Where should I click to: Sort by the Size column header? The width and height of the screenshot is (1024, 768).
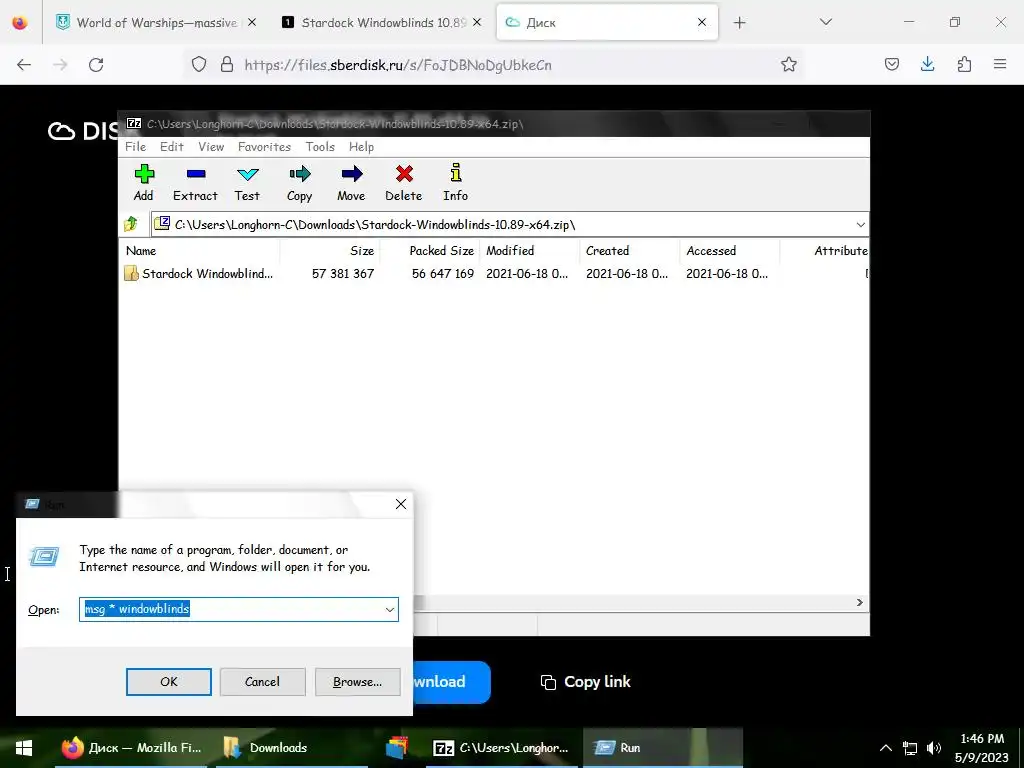point(330,251)
